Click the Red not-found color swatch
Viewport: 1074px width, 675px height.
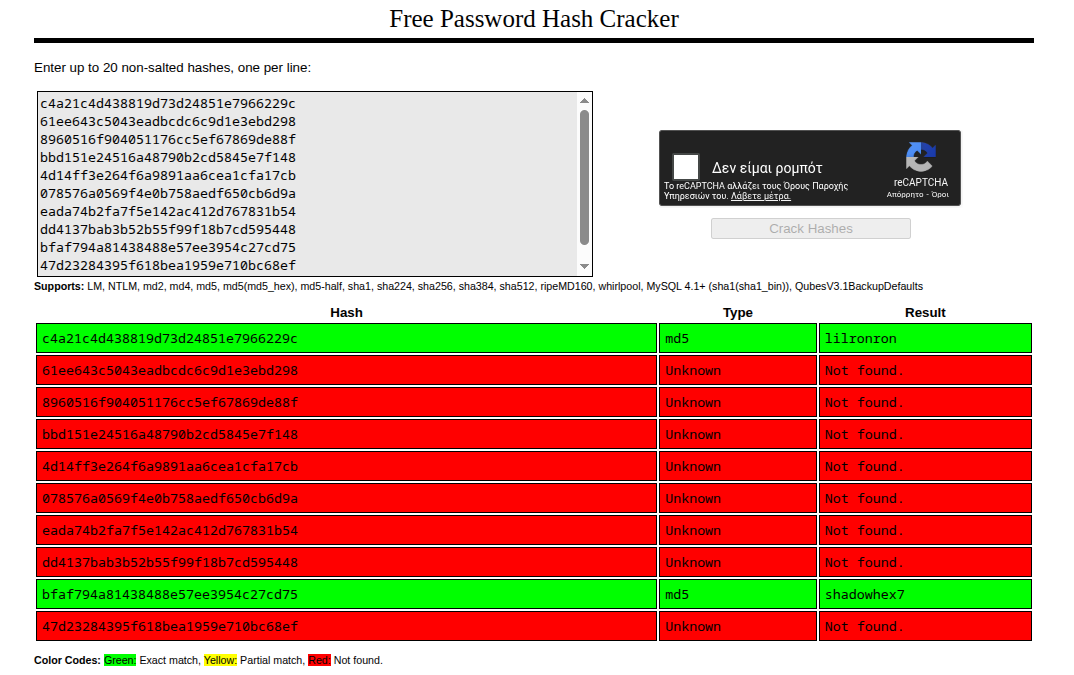click(x=318, y=660)
